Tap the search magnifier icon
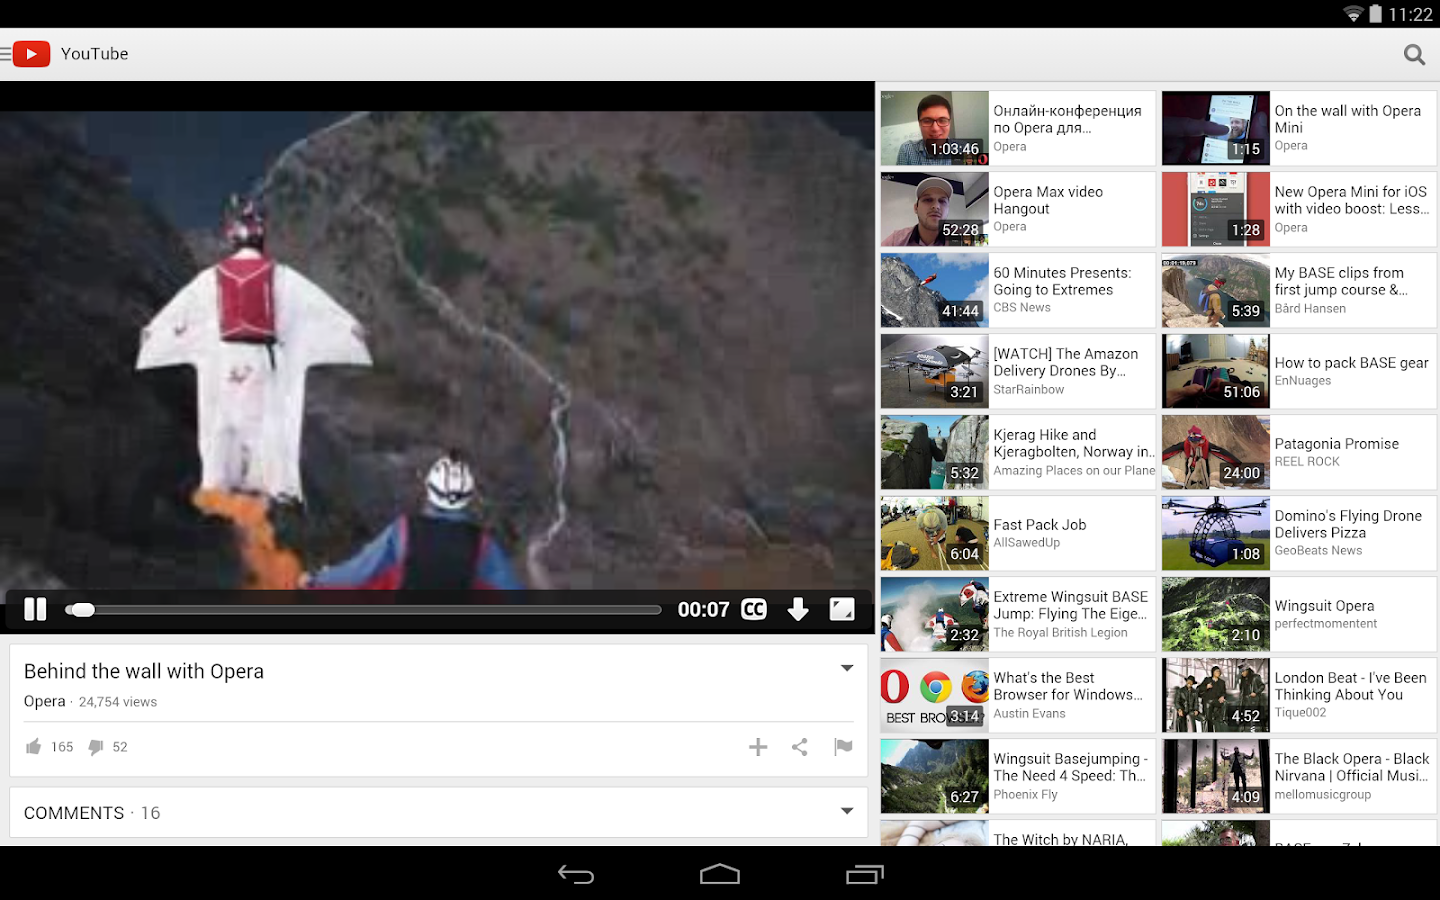 (1414, 55)
